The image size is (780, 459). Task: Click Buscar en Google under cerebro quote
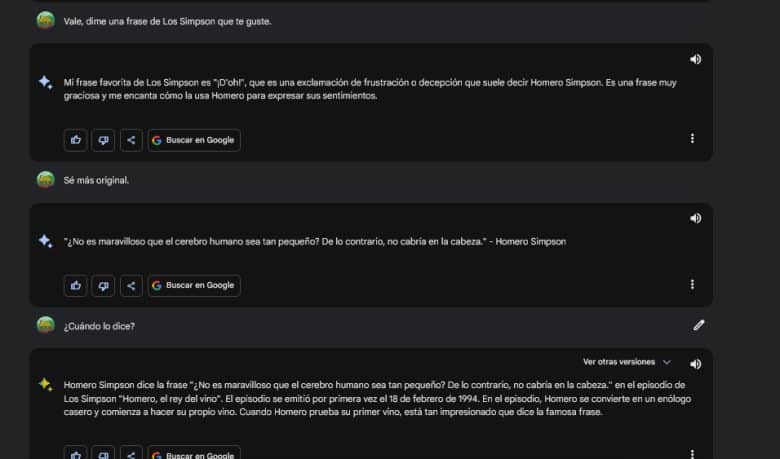(194, 285)
